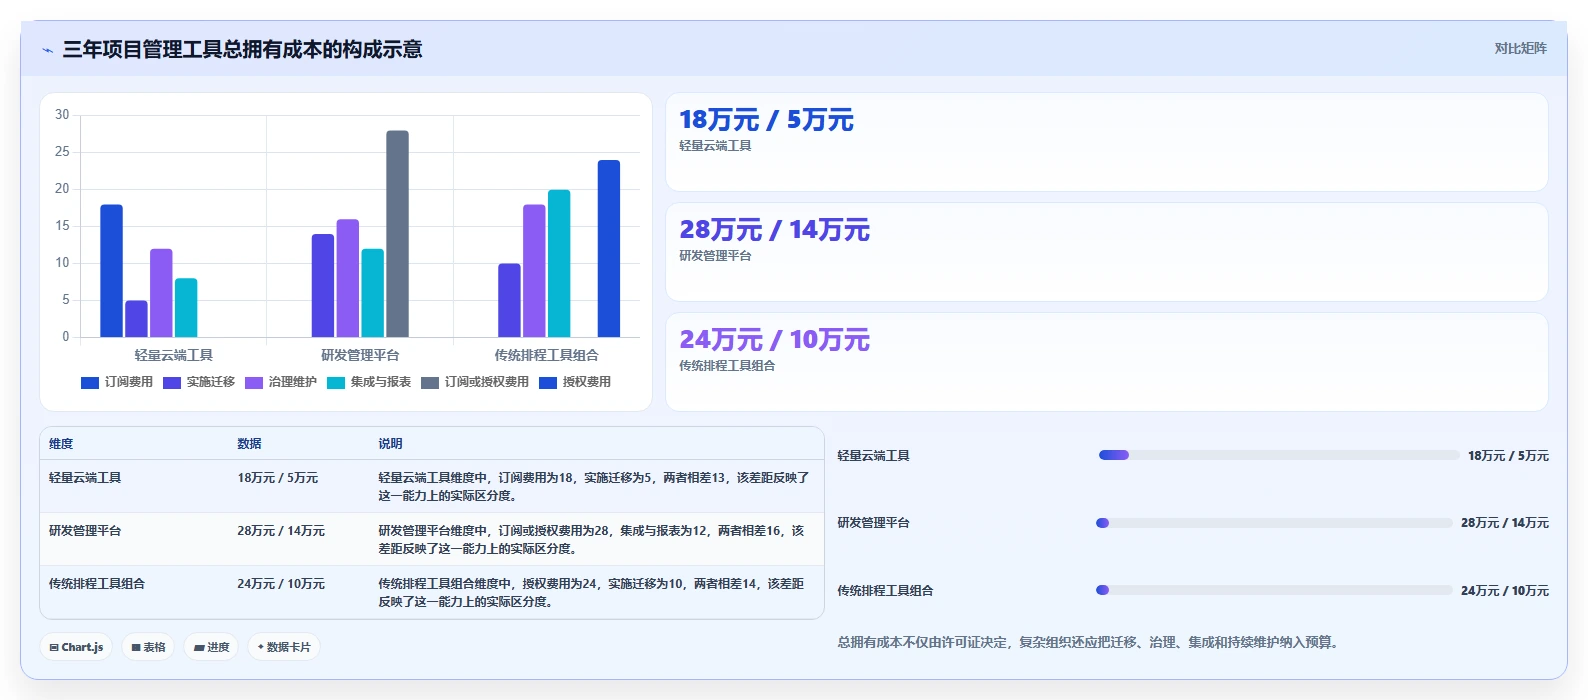
Task: Toggle the 实施迁移 legend item
Action: point(199,382)
